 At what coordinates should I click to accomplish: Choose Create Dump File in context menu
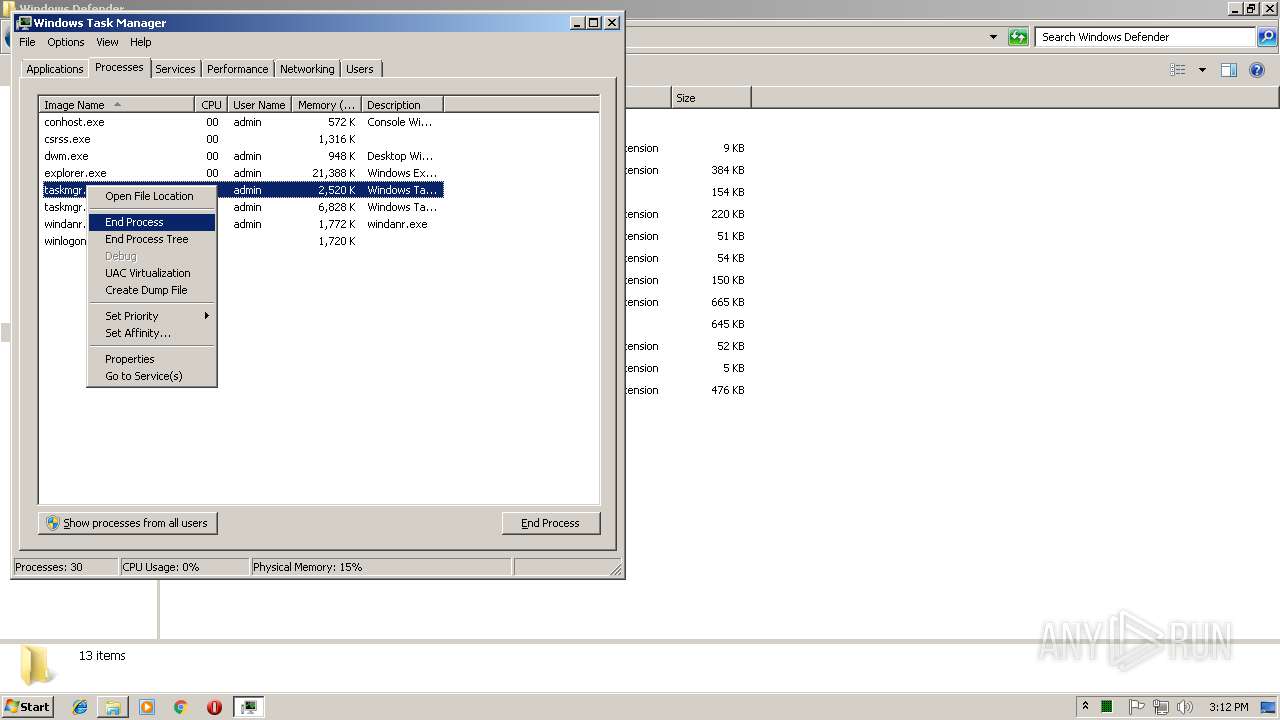(152, 290)
